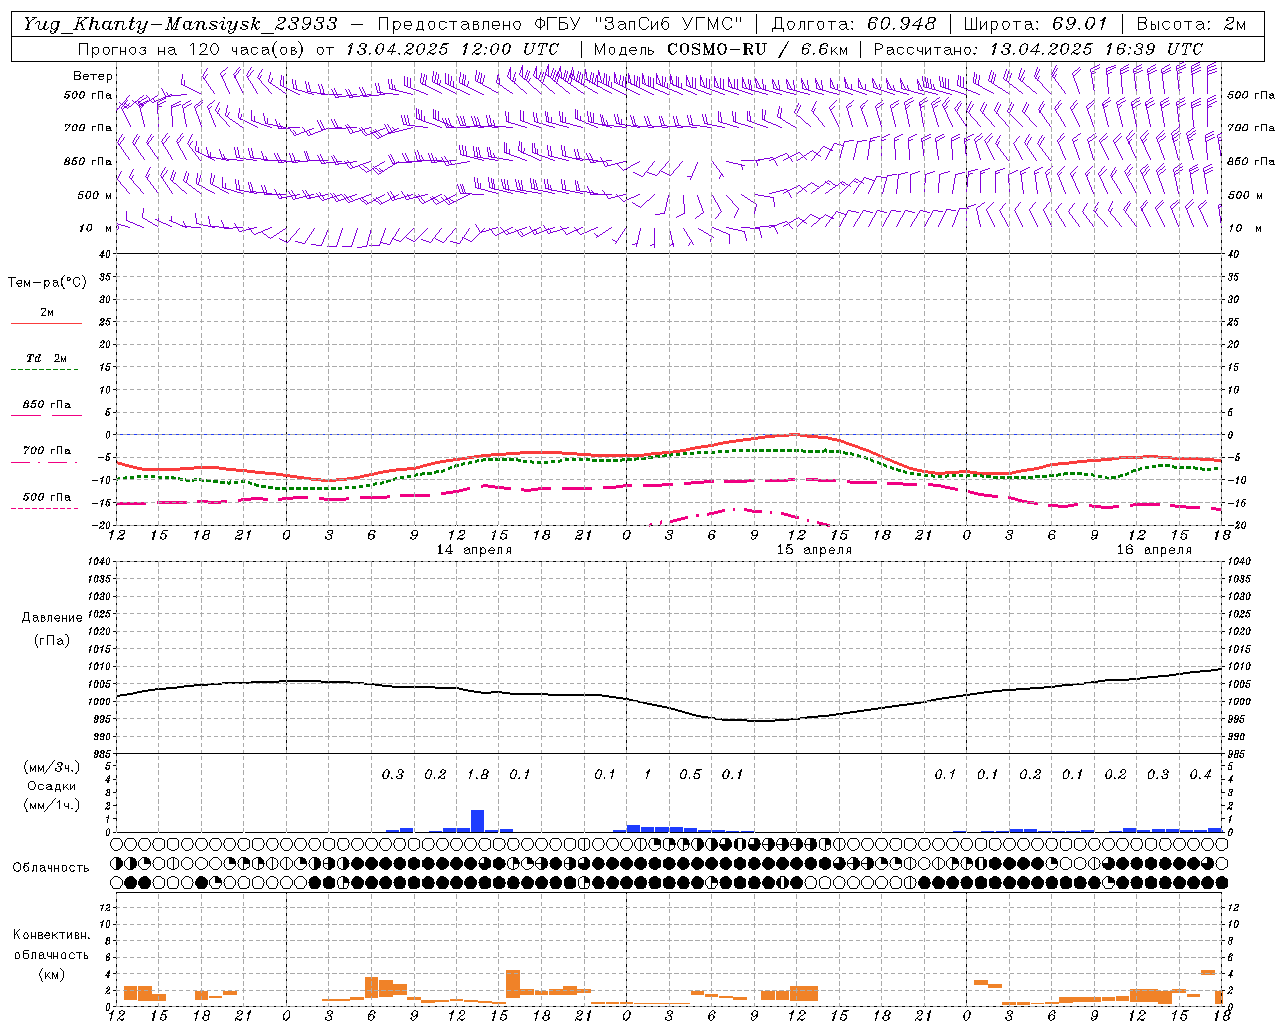Click the 'Рассчитано: 13.04.2025 16:39 UTC' timestamp
The width and height of the screenshot is (1280, 1024).
tap(1038, 48)
